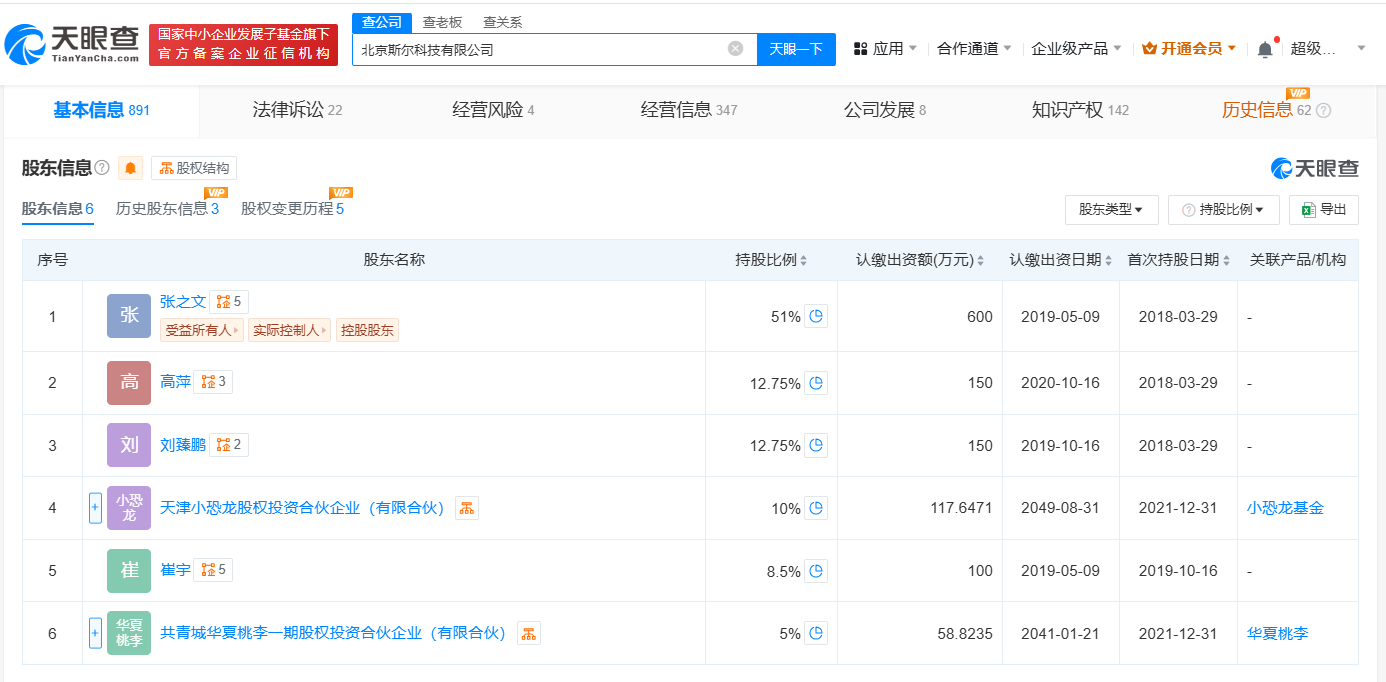Open 历史信息 help question mark
This screenshot has width=1386, height=682.
coord(1323,111)
